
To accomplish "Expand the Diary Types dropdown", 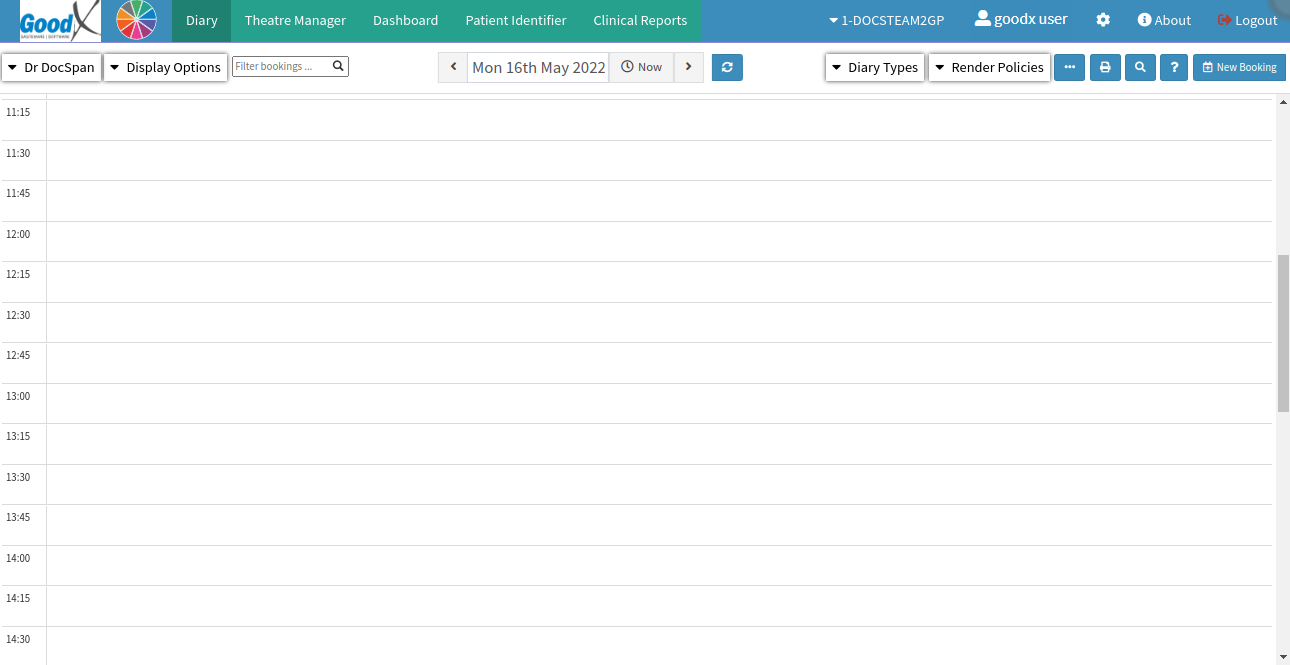I will pos(874,67).
